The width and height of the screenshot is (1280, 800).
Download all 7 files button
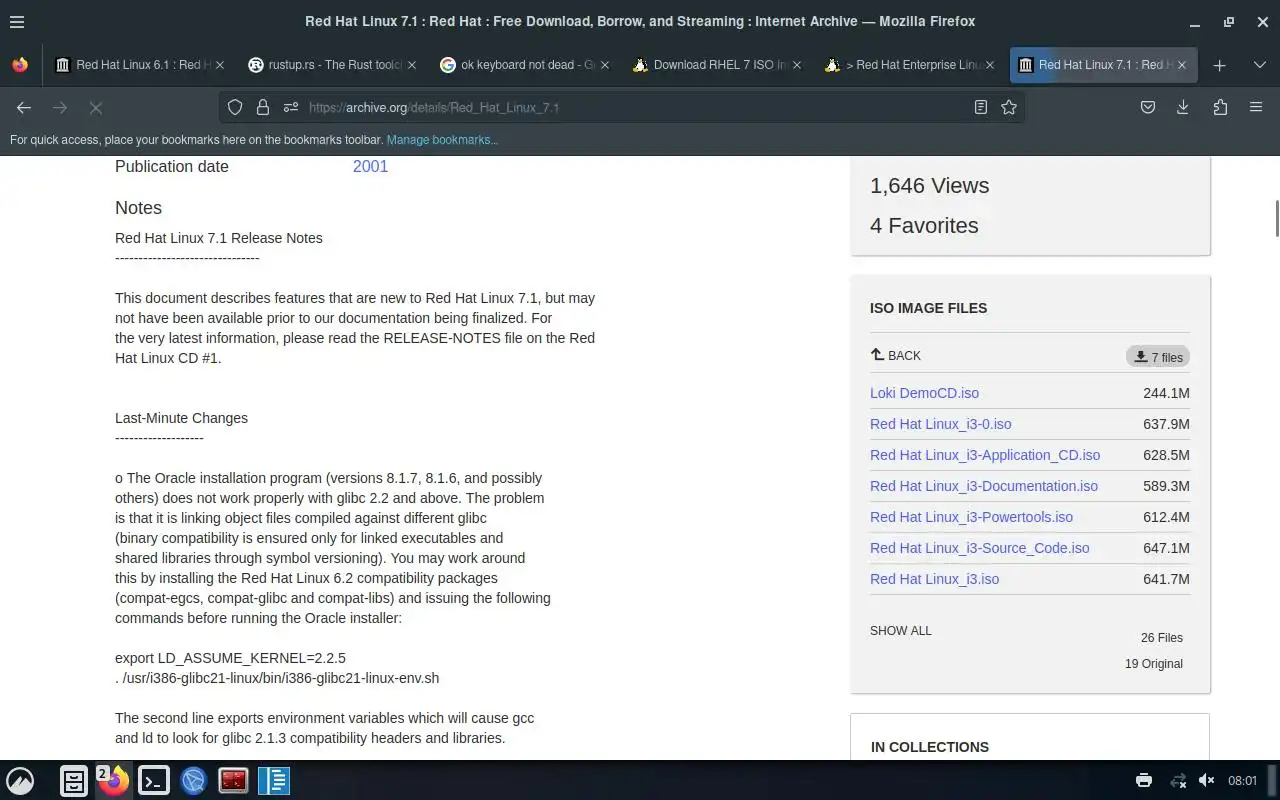(1158, 357)
